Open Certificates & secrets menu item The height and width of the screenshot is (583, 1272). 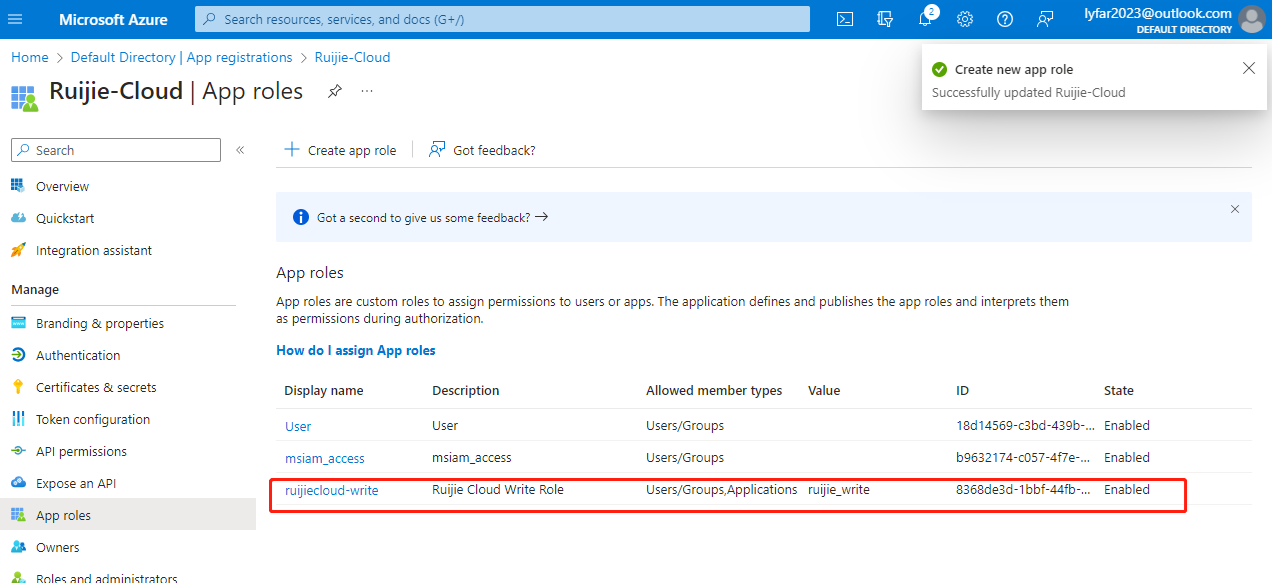coord(96,387)
